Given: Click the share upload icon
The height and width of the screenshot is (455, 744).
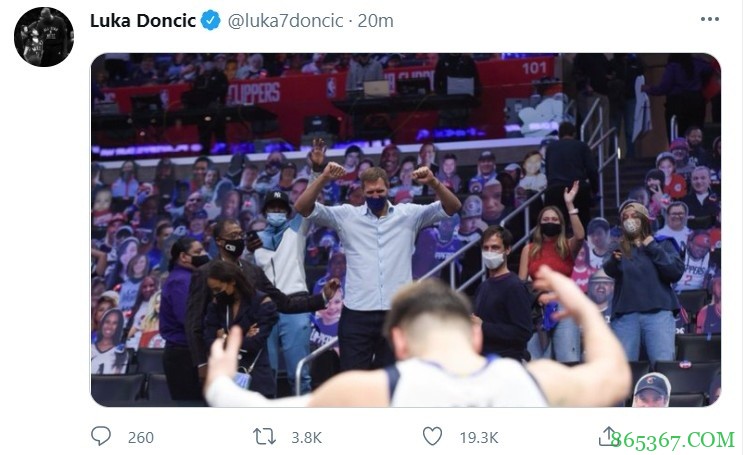Looking at the screenshot, I should (x=607, y=436).
